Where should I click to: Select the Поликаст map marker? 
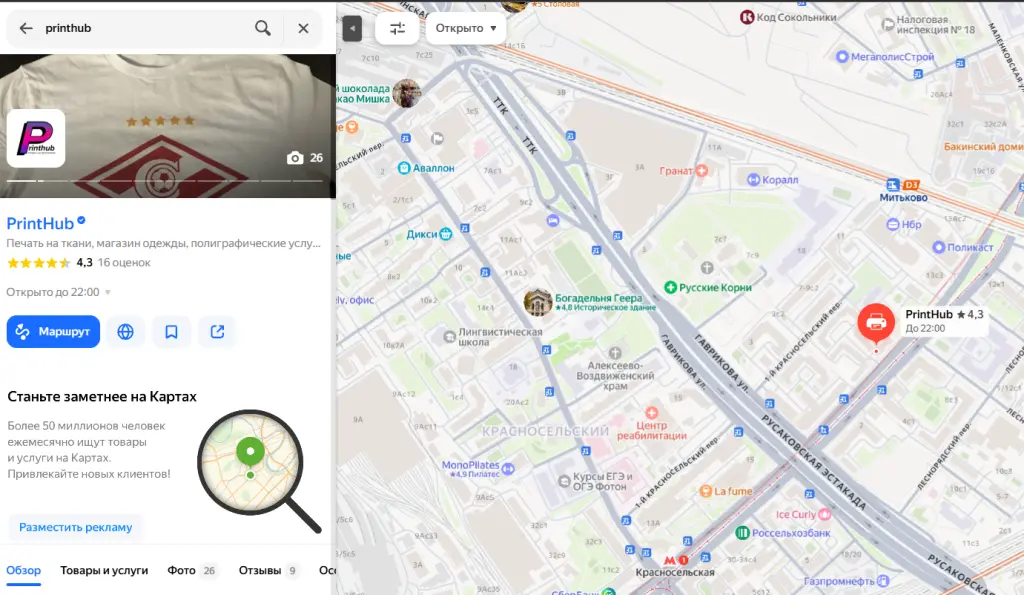pyautogui.click(x=938, y=247)
